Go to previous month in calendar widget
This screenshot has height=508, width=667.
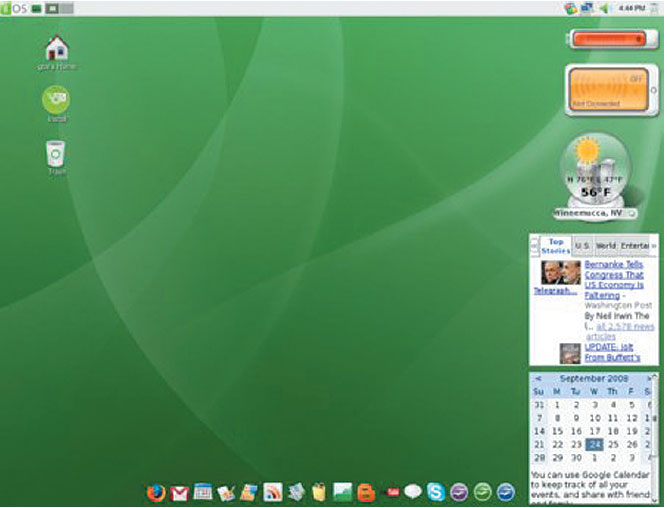point(538,379)
